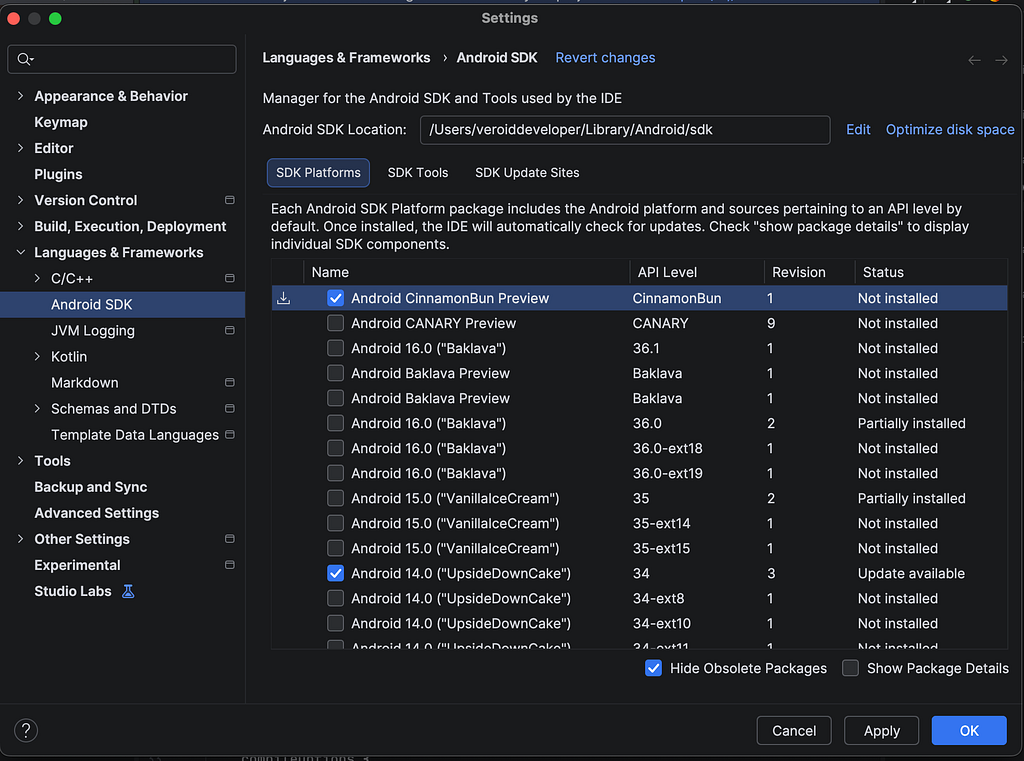Viewport: 1024px width, 761px height.
Task: Click the Cancel button
Action: click(x=793, y=730)
